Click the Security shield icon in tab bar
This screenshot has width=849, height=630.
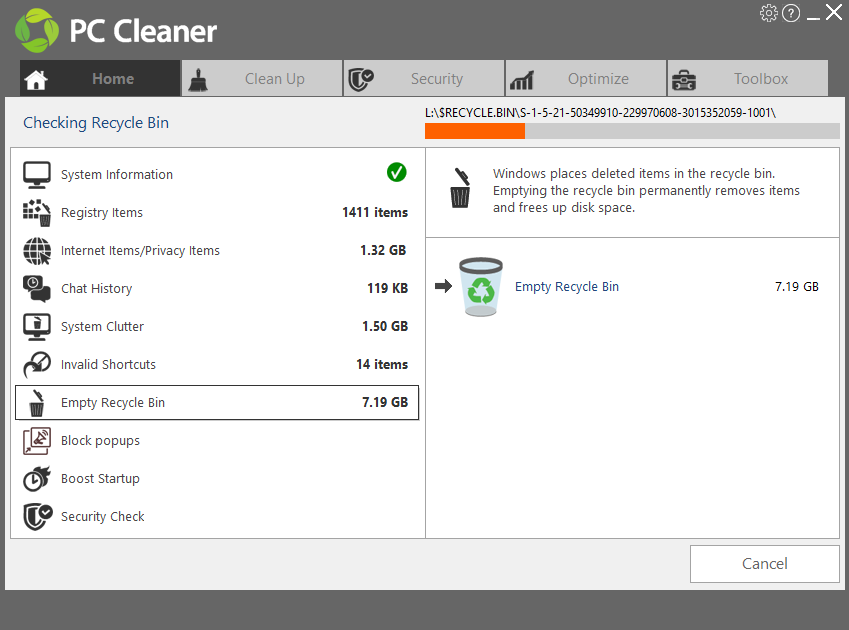[x=361, y=80]
